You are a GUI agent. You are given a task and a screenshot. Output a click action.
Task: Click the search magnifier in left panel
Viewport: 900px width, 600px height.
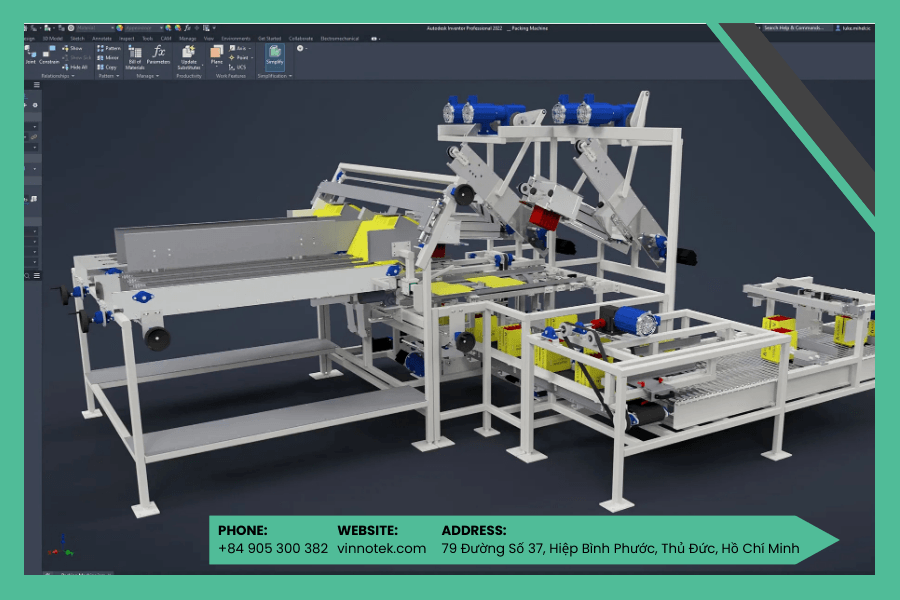(27, 276)
